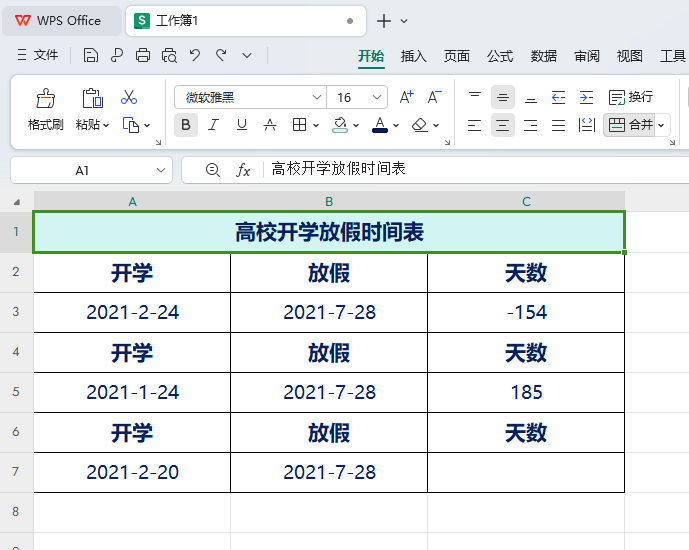
Task: Increase indent
Action: click(586, 97)
